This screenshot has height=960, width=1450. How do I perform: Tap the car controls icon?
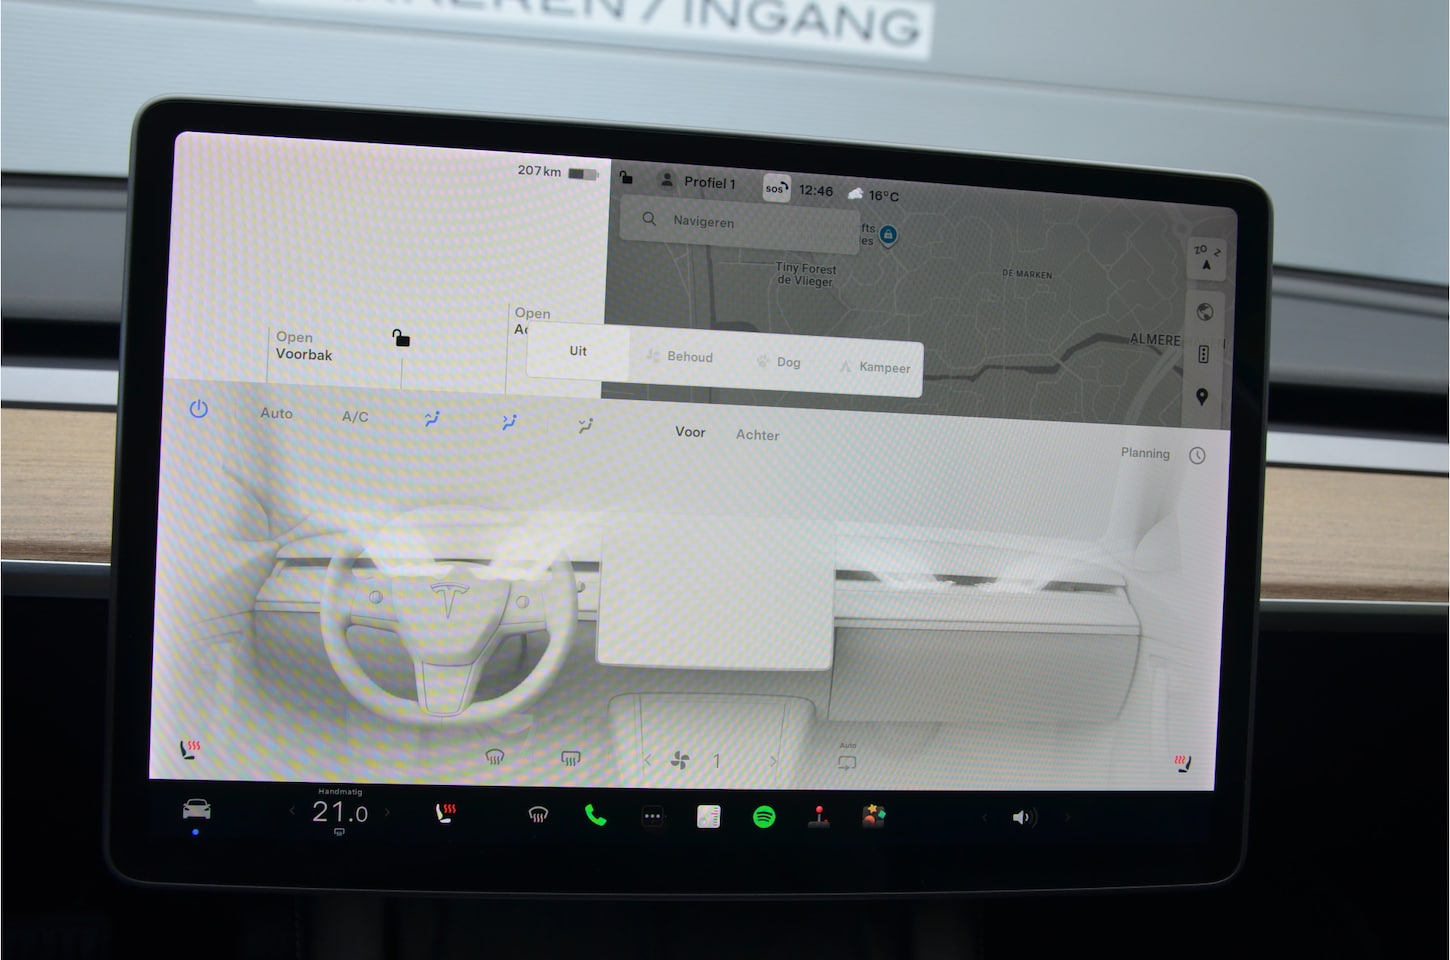tap(196, 810)
